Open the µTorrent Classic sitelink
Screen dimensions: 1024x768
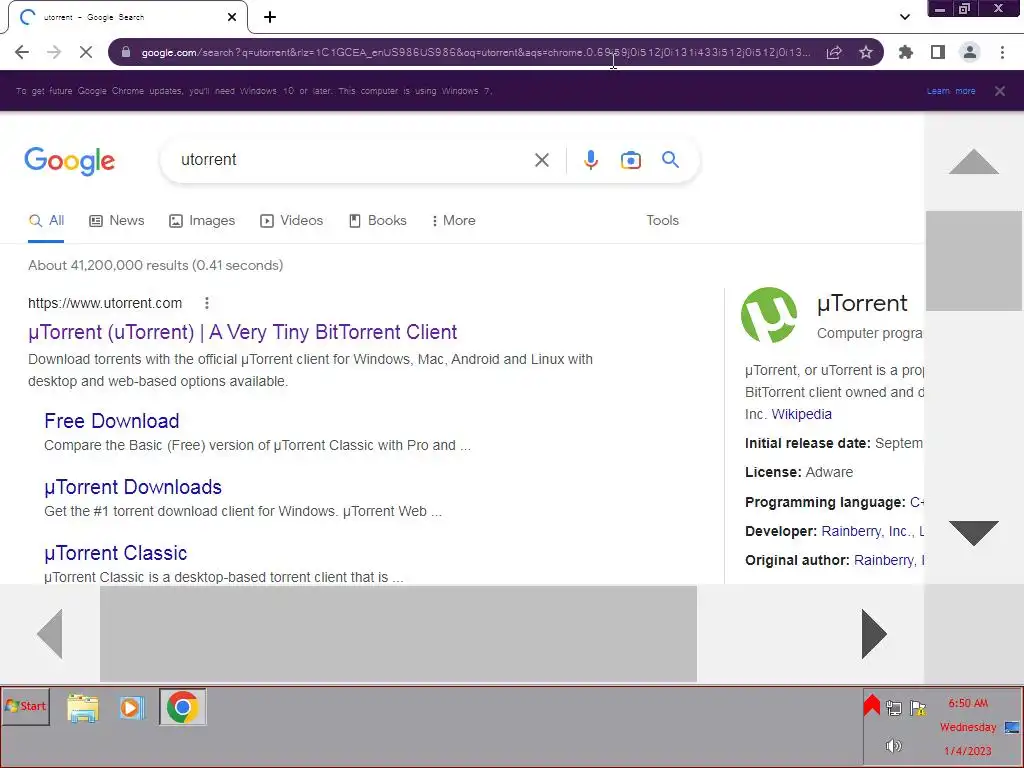click(x=116, y=553)
